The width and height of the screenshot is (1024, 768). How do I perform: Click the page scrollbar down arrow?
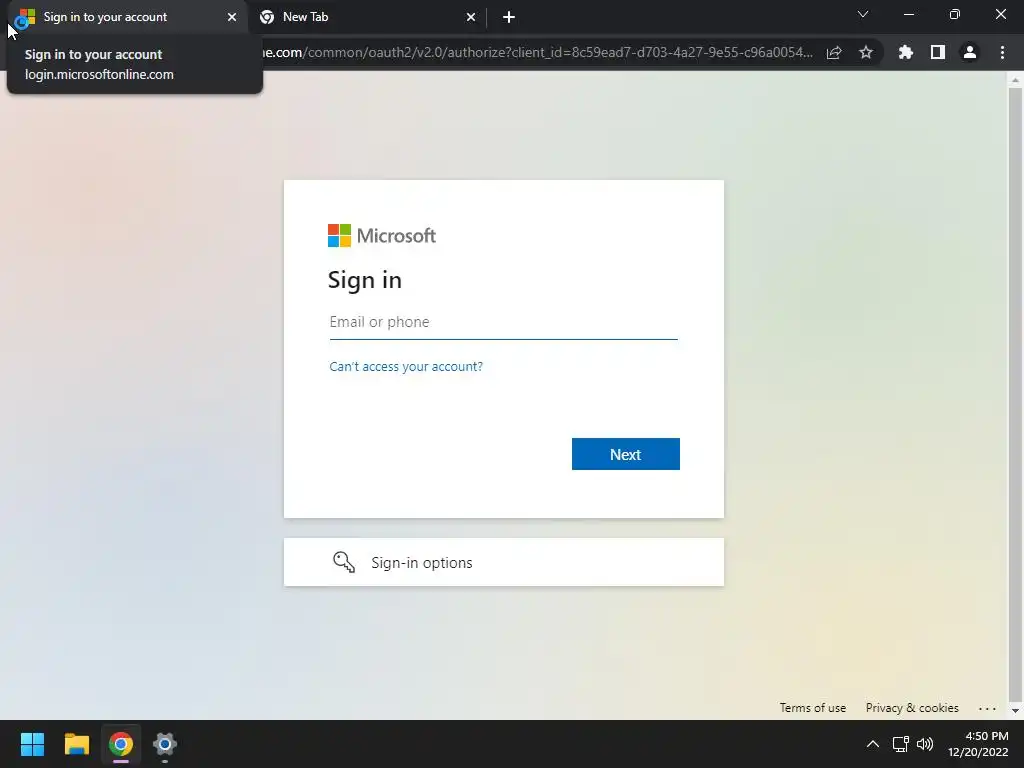point(1015,711)
